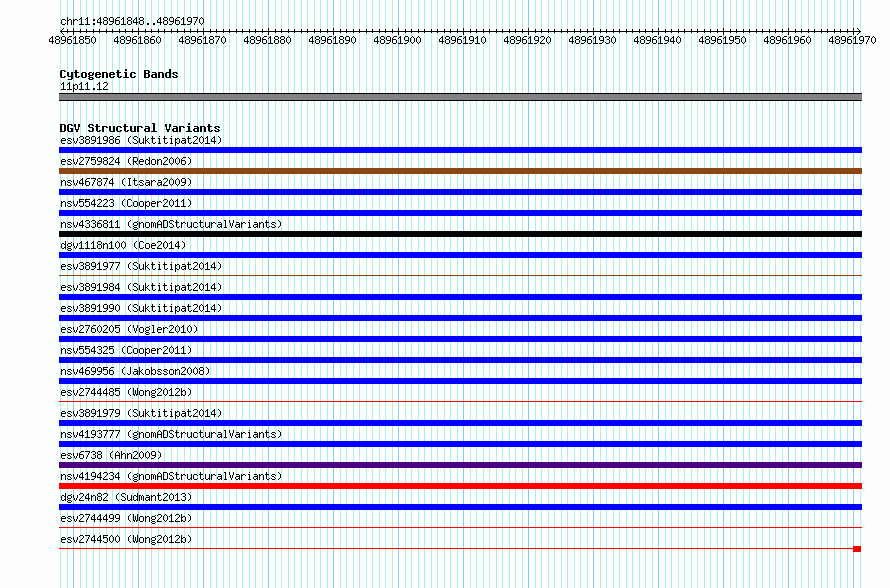This screenshot has width=890, height=588.
Task: Click the esv3891986 (Suktitipat2014) variant label
Action: coord(141,140)
